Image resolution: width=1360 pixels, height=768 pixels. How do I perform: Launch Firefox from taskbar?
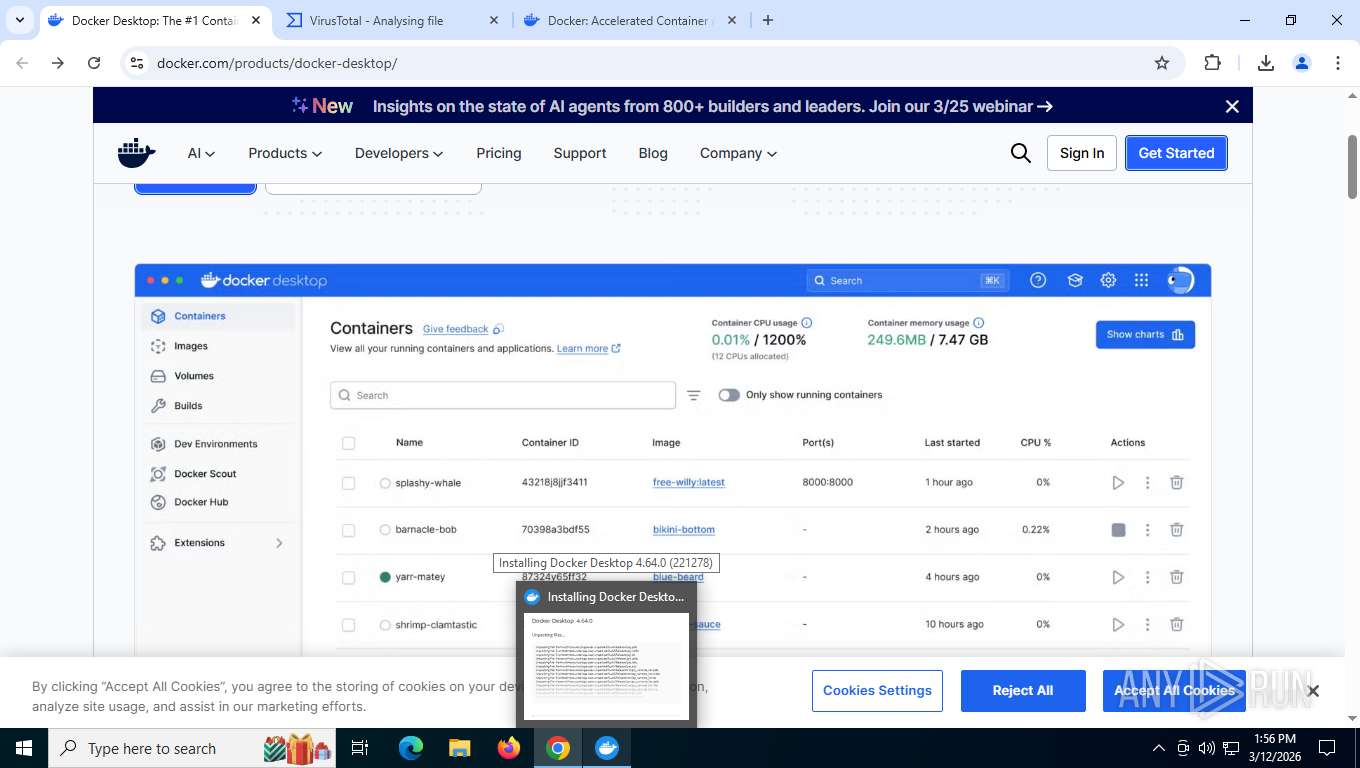(509, 748)
